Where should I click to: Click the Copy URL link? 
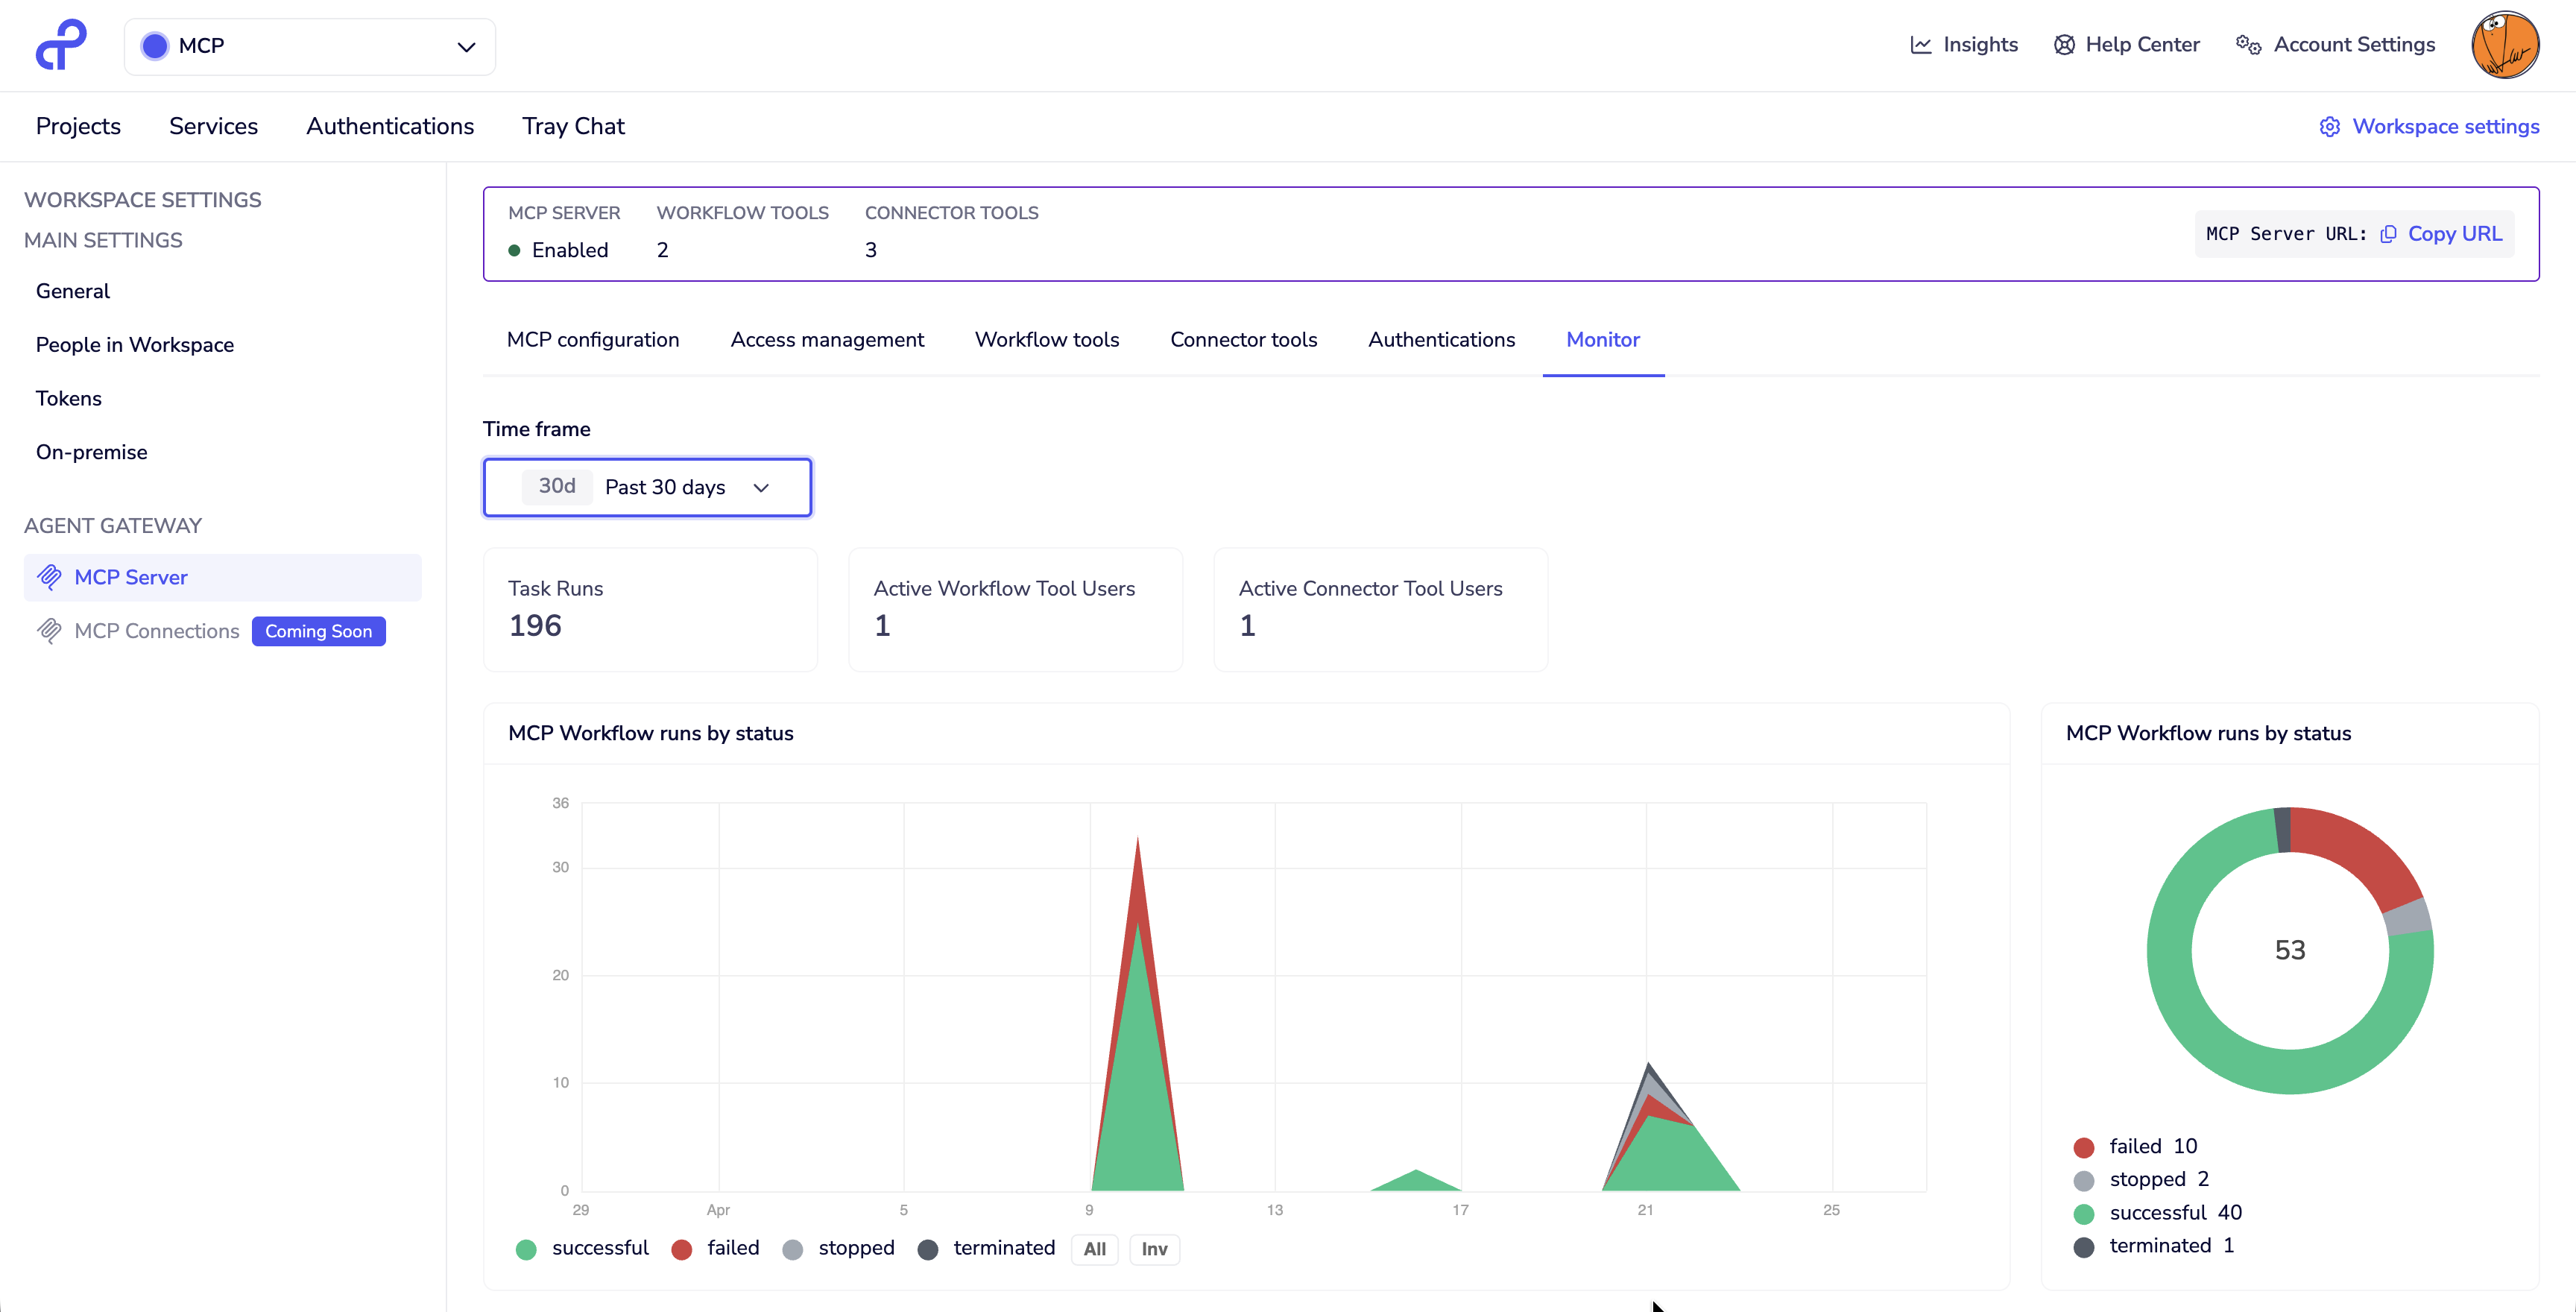coord(2454,234)
